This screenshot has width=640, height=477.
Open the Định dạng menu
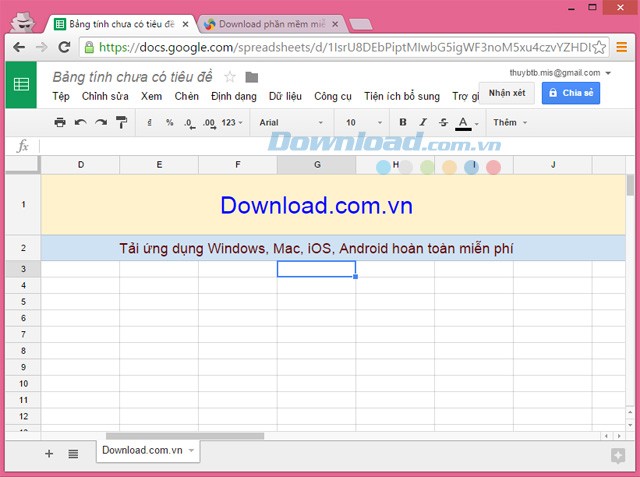tap(233, 96)
